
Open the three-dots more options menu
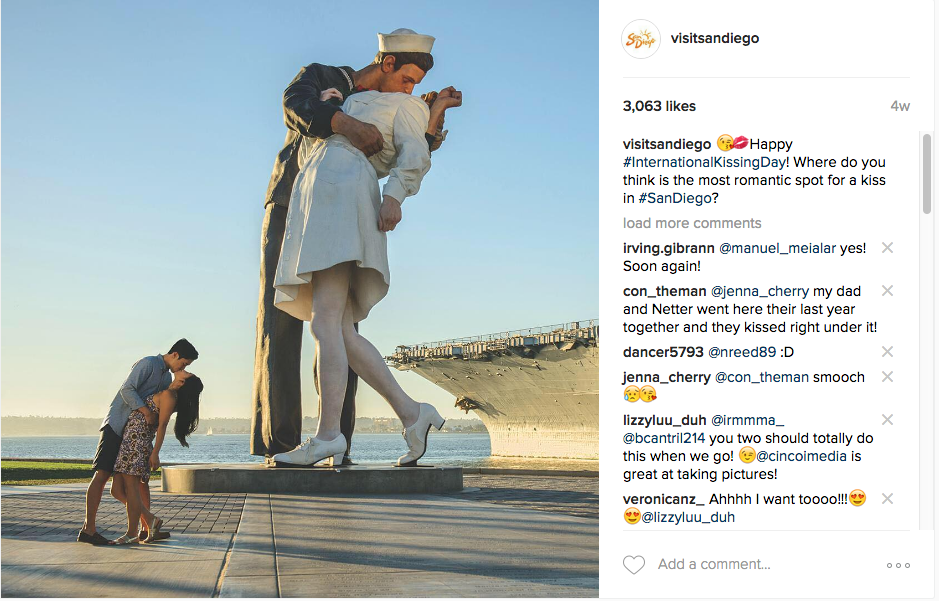tap(898, 565)
